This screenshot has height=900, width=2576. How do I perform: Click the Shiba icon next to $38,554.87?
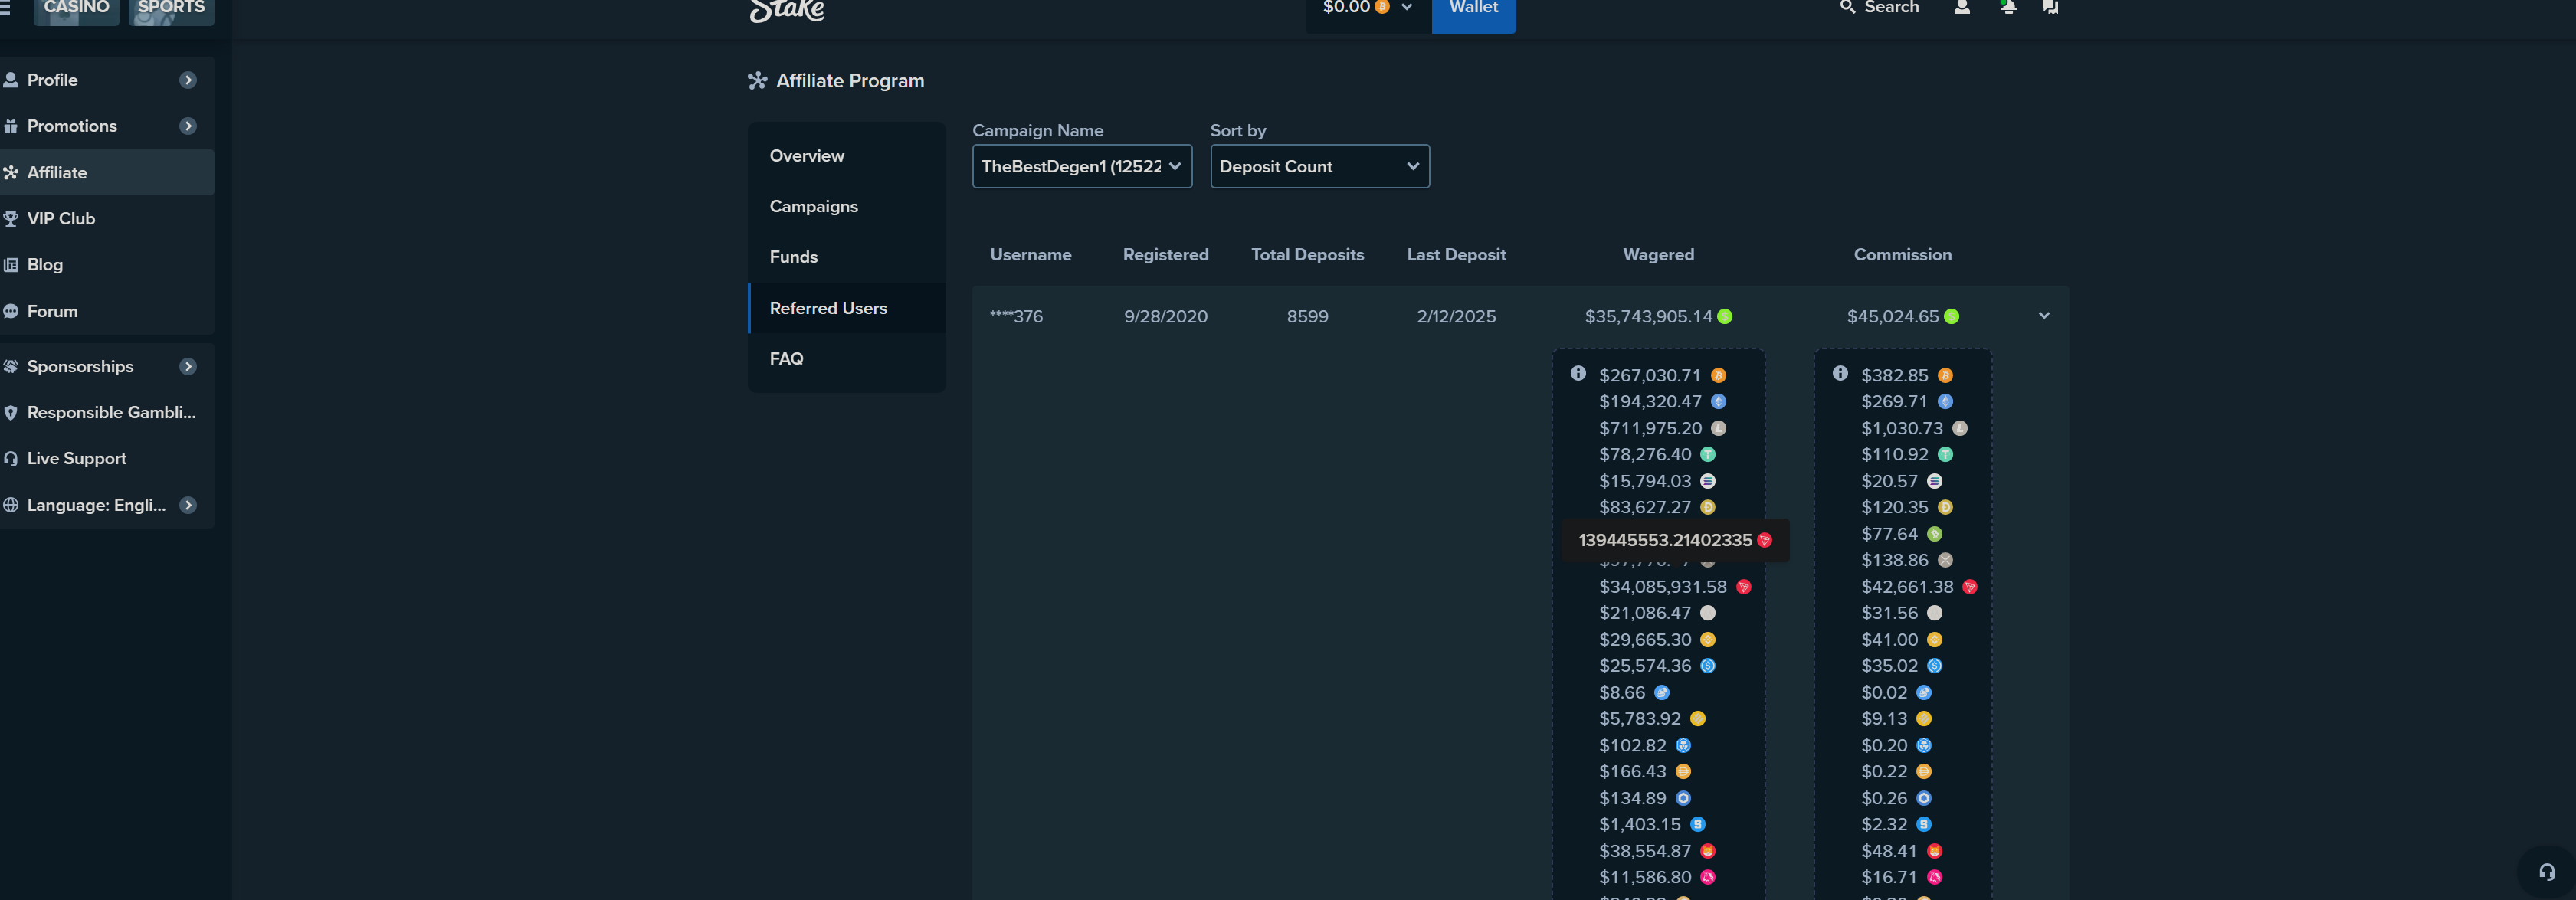(x=1708, y=851)
